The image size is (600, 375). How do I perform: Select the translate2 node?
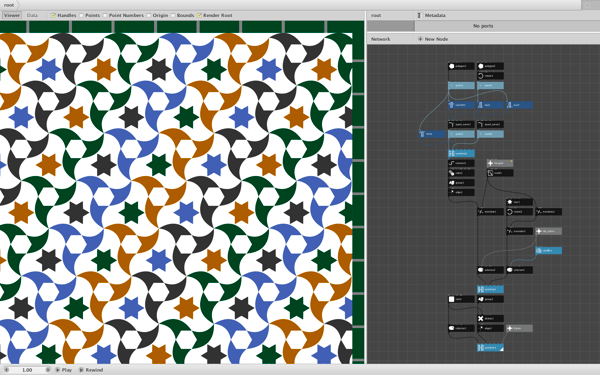549,212
